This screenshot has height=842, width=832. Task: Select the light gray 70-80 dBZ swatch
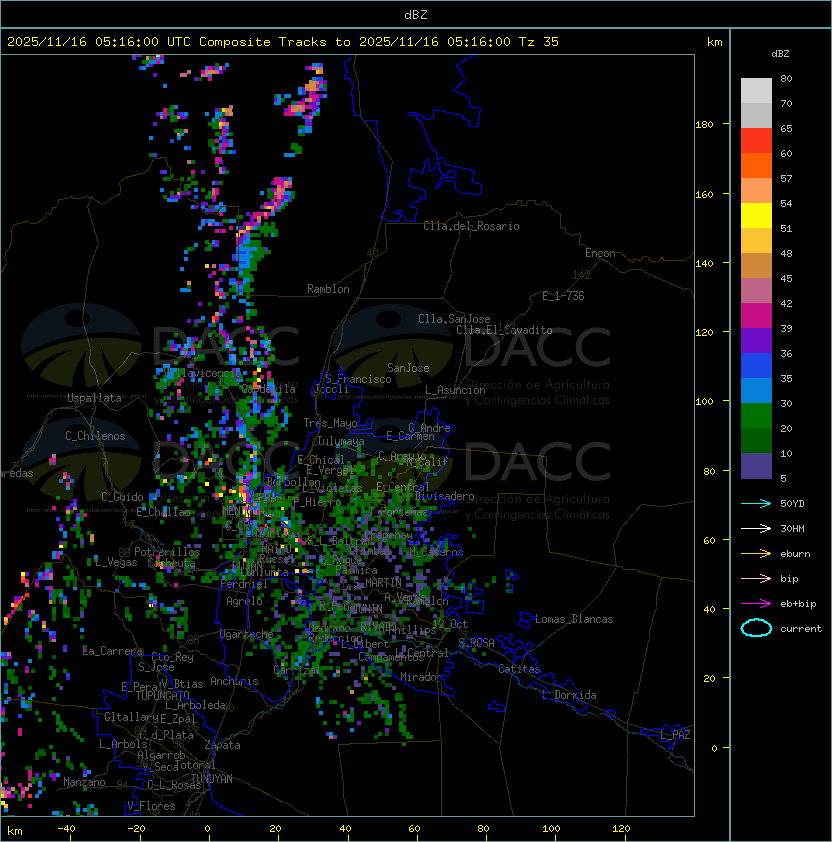click(756, 91)
